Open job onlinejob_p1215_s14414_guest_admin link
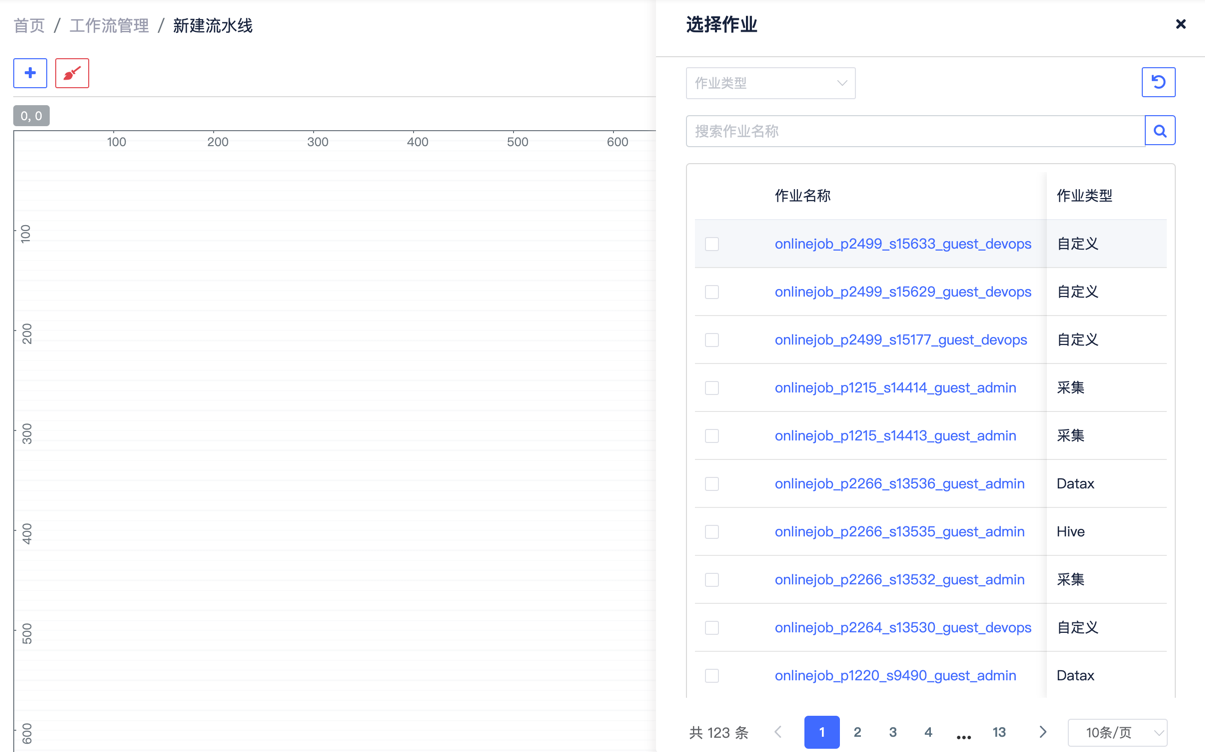 (895, 388)
